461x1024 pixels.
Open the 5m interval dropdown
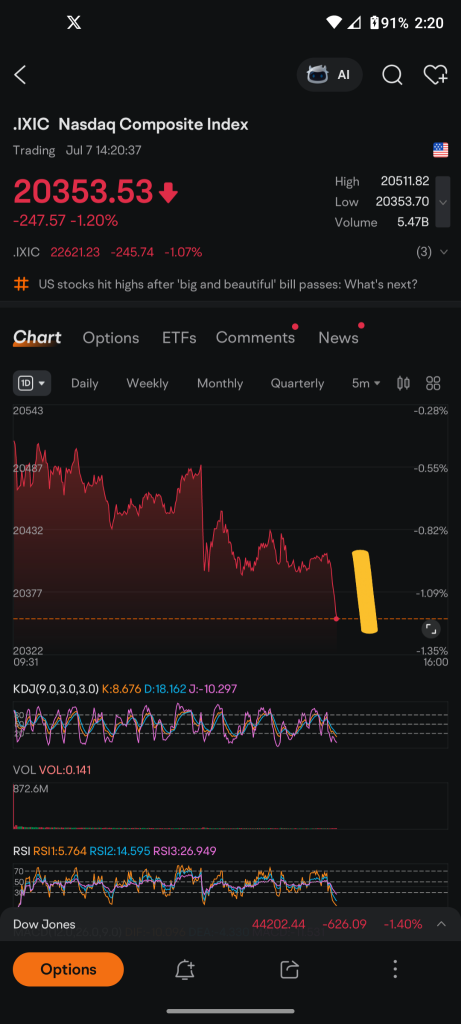pos(366,383)
